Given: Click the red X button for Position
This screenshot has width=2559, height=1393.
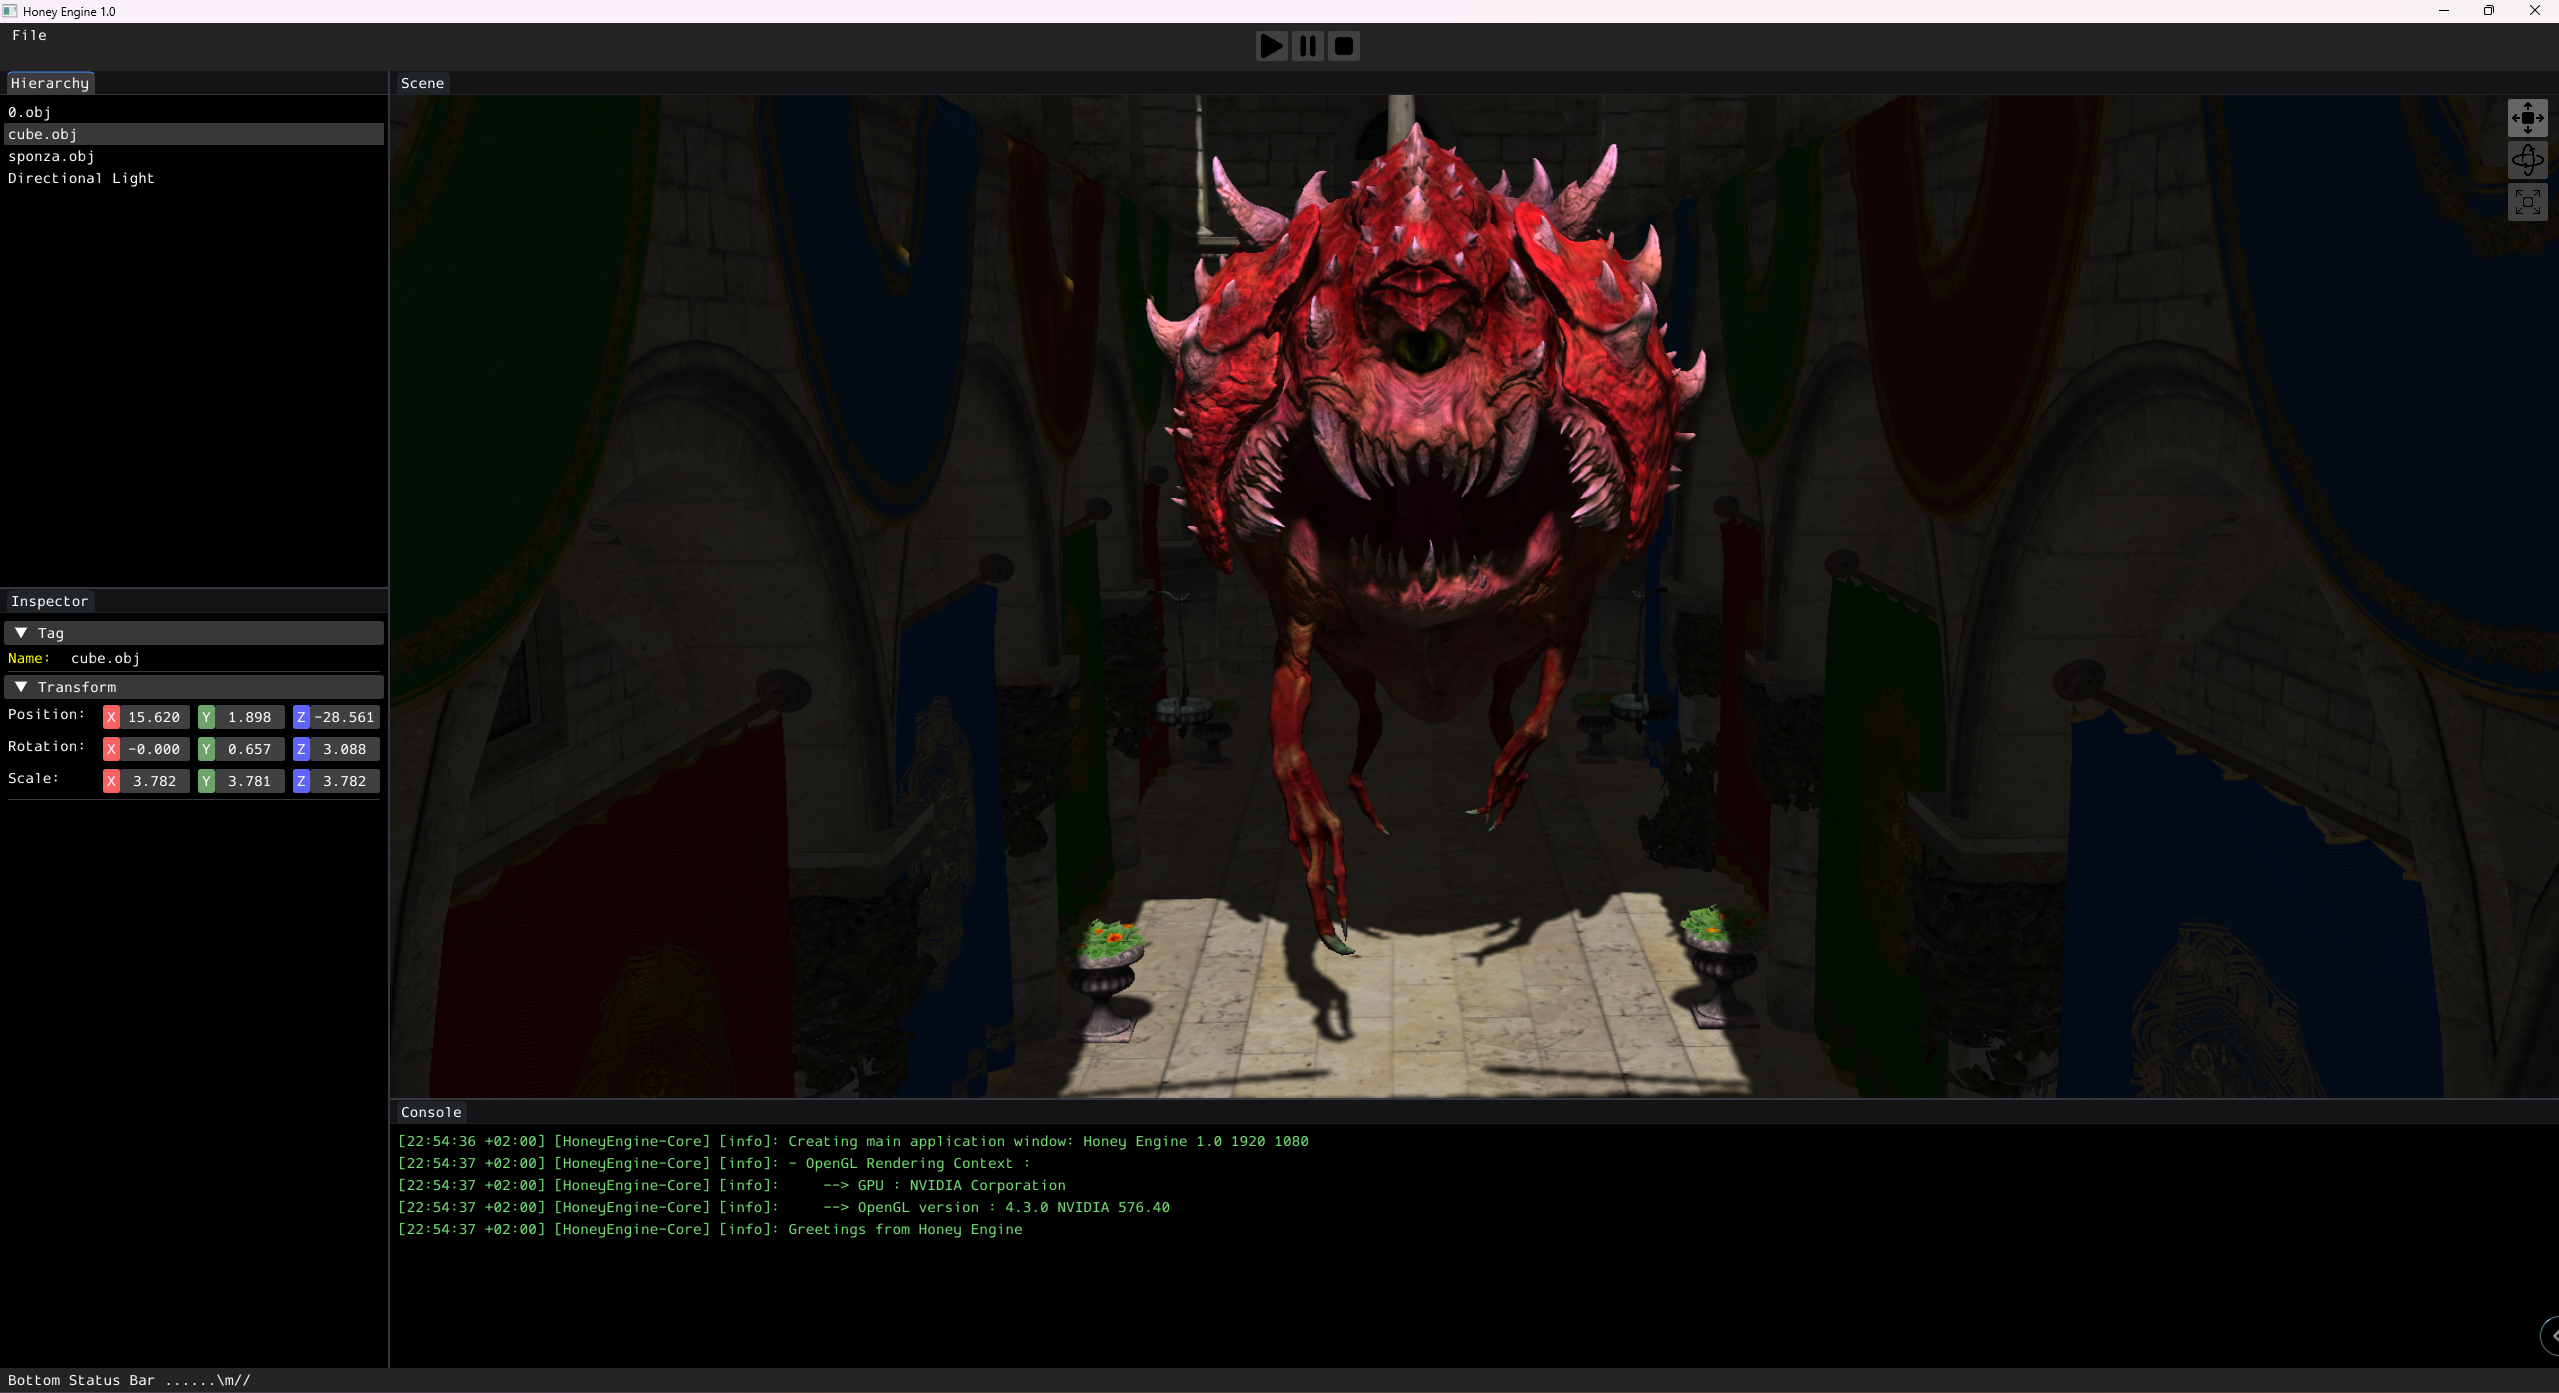Looking at the screenshot, I should tap(111, 717).
